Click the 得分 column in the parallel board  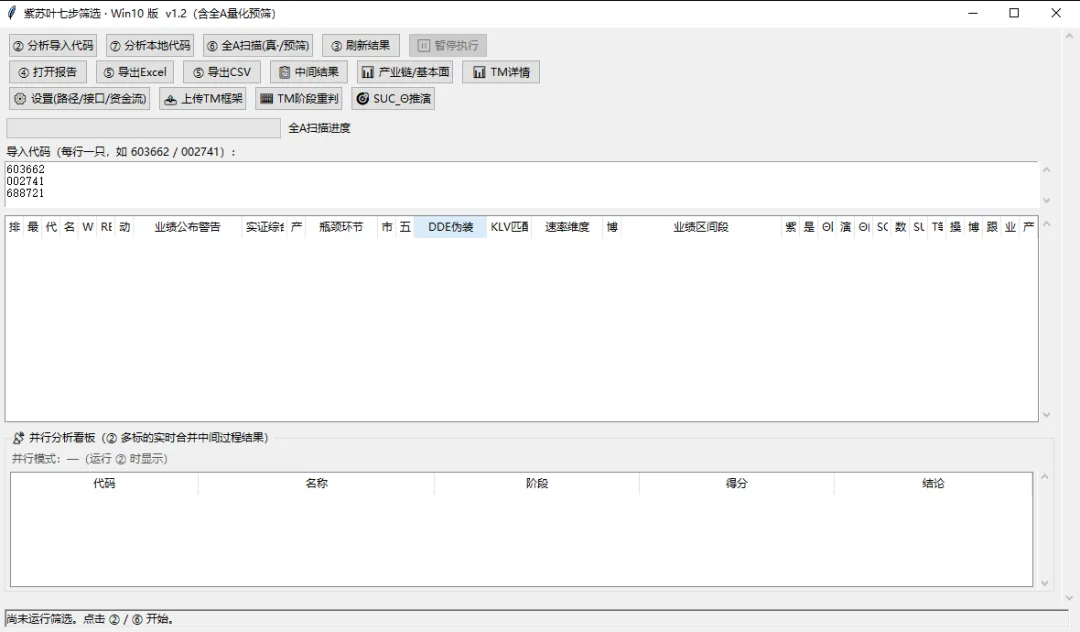[x=736, y=483]
